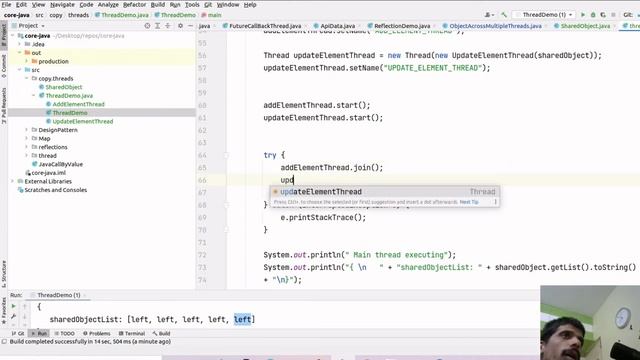Click Next Tip link in suggestion popup

[469, 202]
